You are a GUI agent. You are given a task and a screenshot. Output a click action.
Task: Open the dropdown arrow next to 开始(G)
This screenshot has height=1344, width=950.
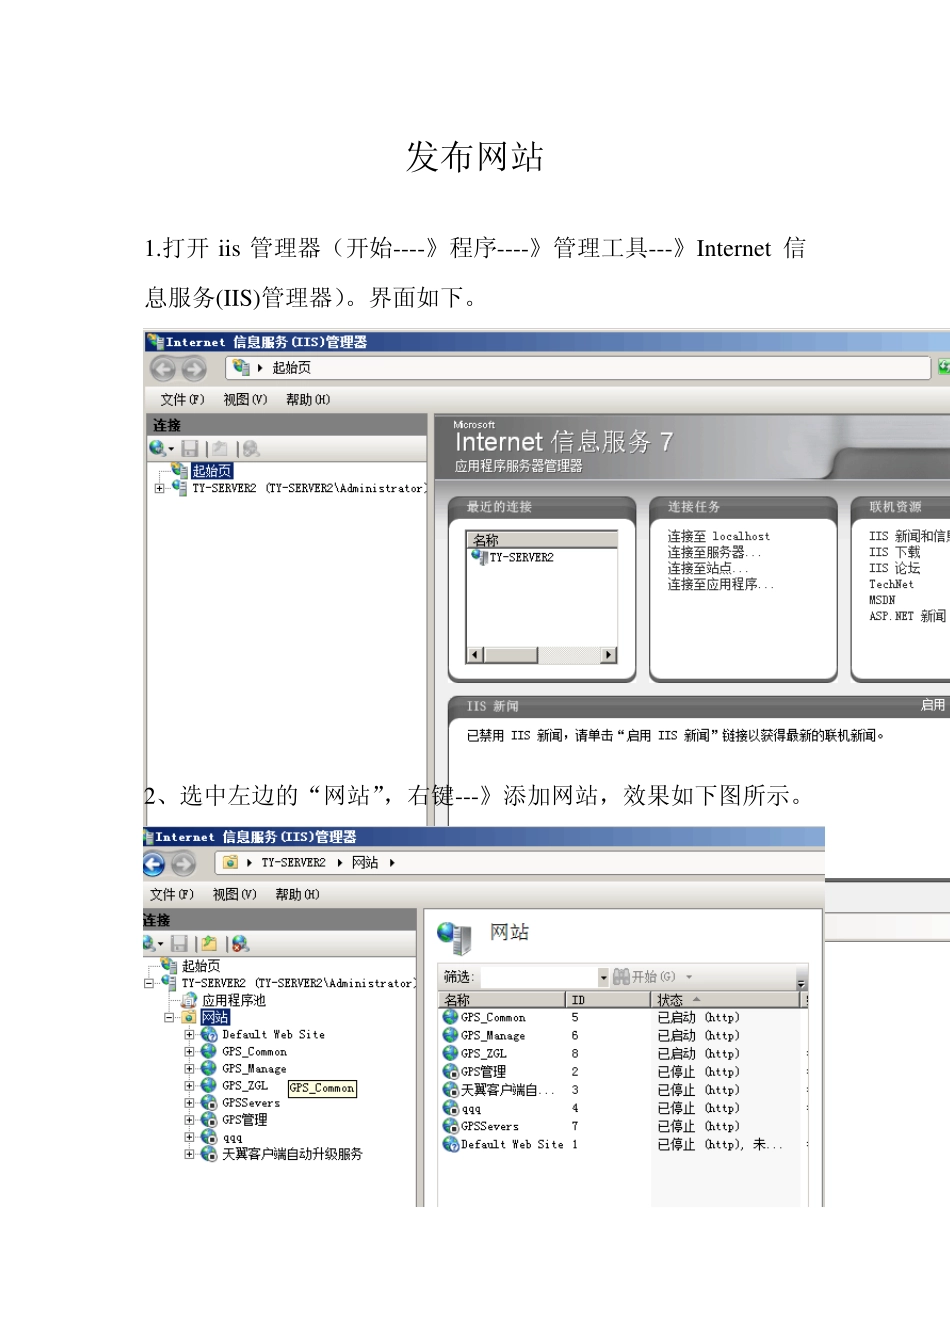click(689, 977)
